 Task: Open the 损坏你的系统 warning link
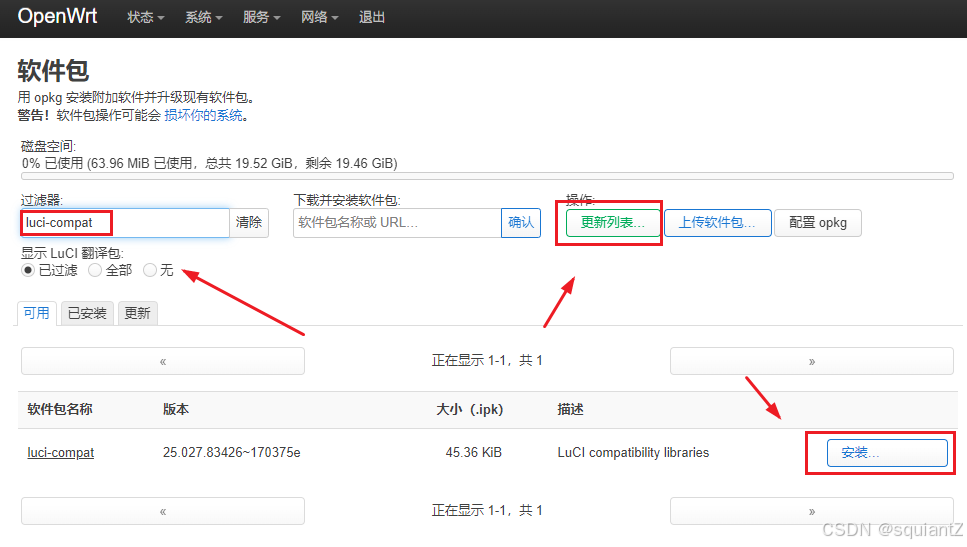203,115
